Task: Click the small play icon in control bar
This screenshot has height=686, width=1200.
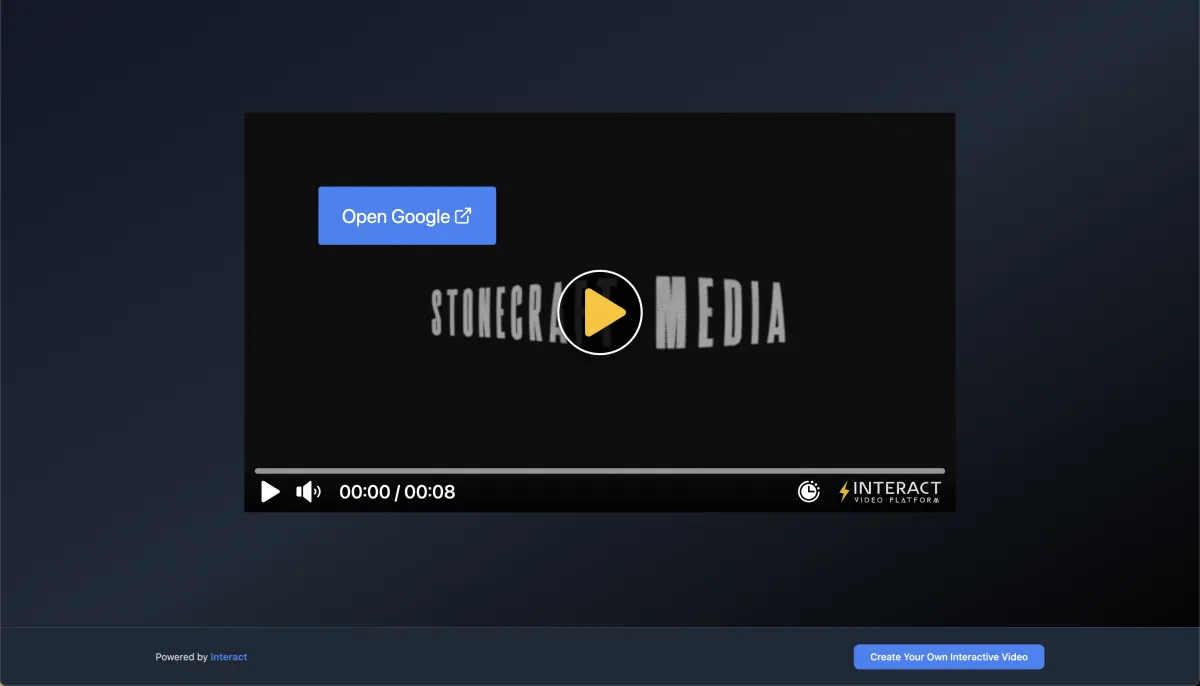Action: click(x=270, y=491)
